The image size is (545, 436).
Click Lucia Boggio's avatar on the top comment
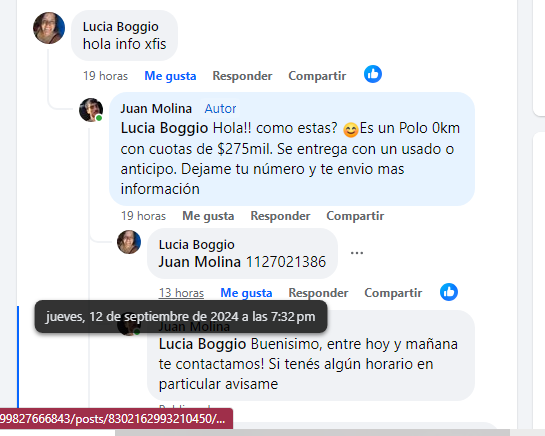(x=49, y=28)
